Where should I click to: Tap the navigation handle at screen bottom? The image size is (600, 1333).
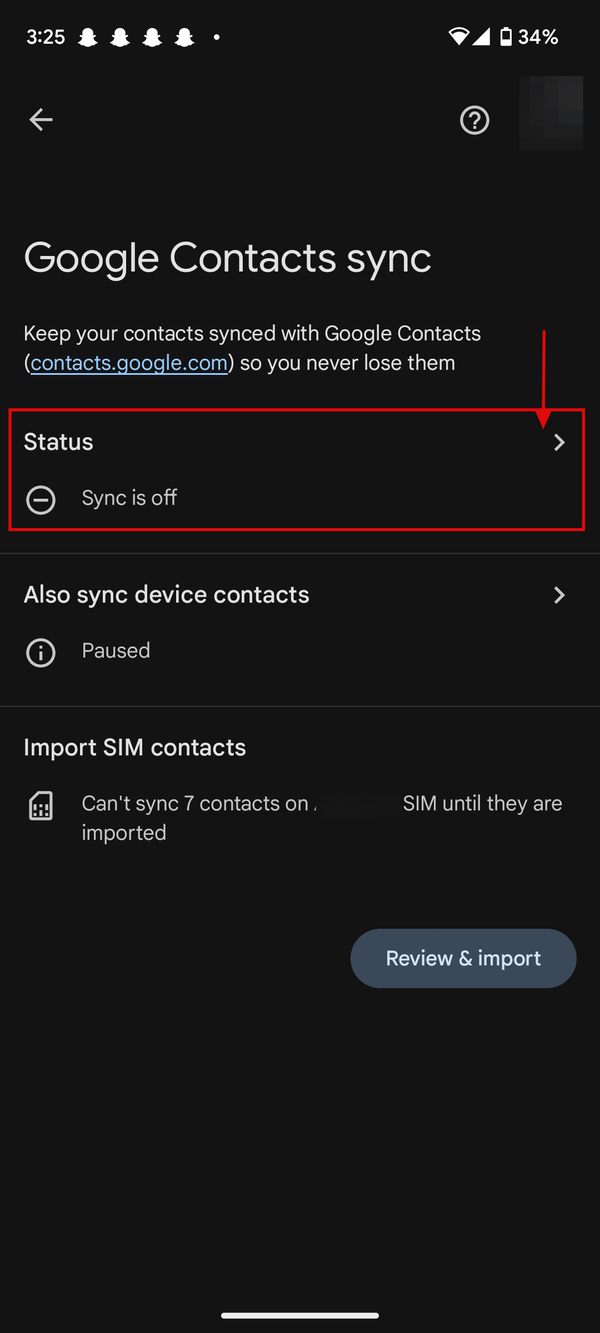(300, 1316)
